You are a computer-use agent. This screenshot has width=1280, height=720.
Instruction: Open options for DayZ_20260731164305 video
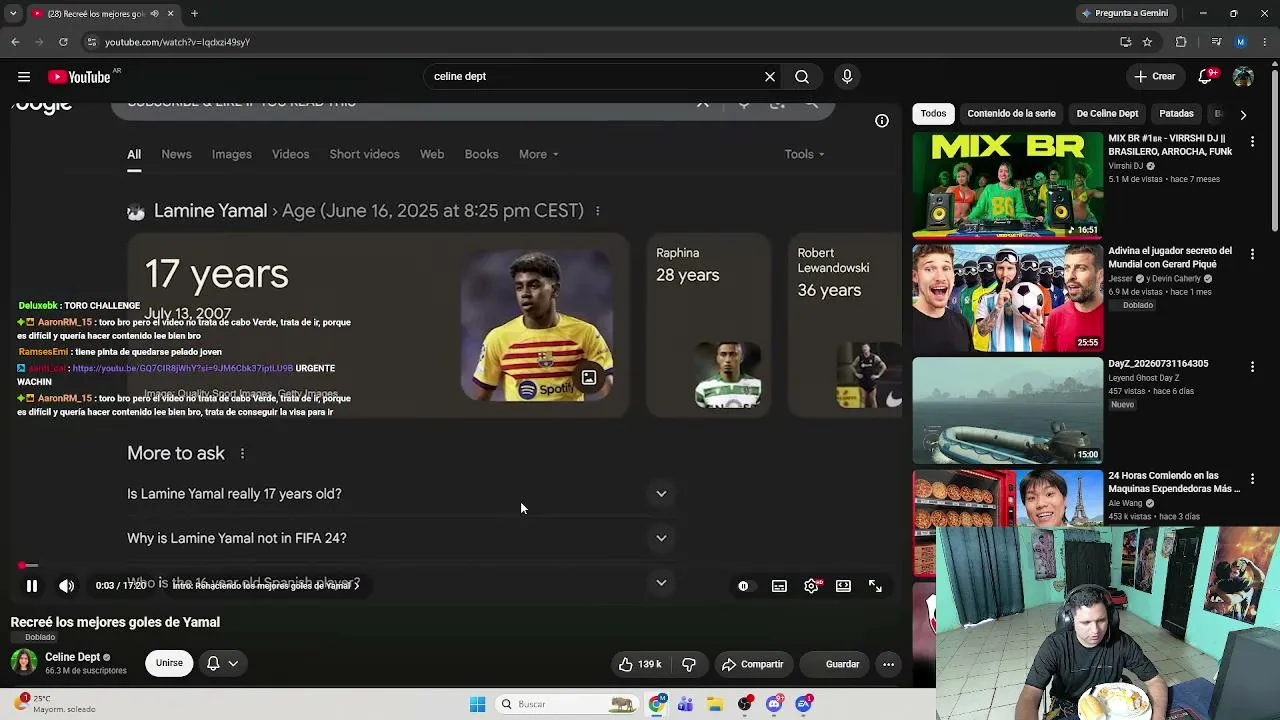coord(1252,368)
